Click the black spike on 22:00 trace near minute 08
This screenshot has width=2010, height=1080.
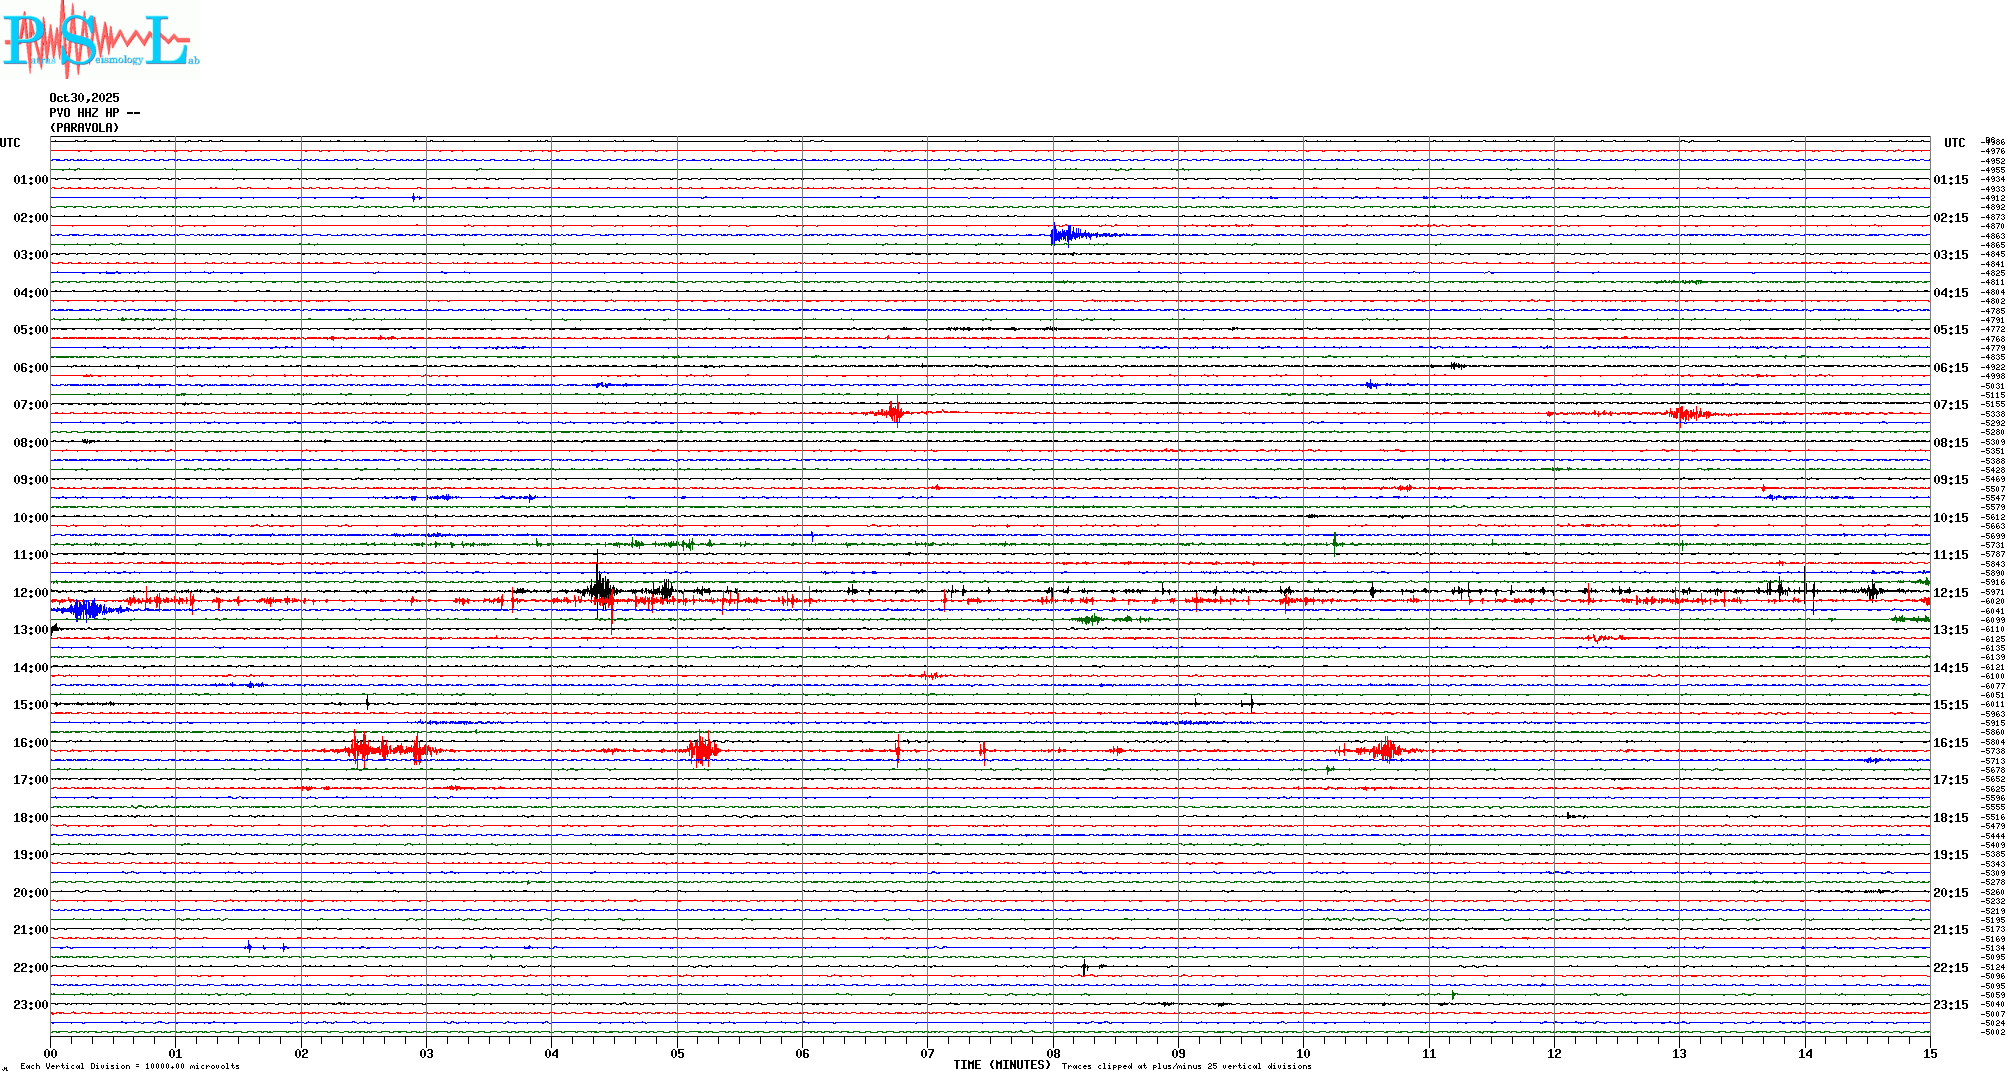pos(1084,968)
